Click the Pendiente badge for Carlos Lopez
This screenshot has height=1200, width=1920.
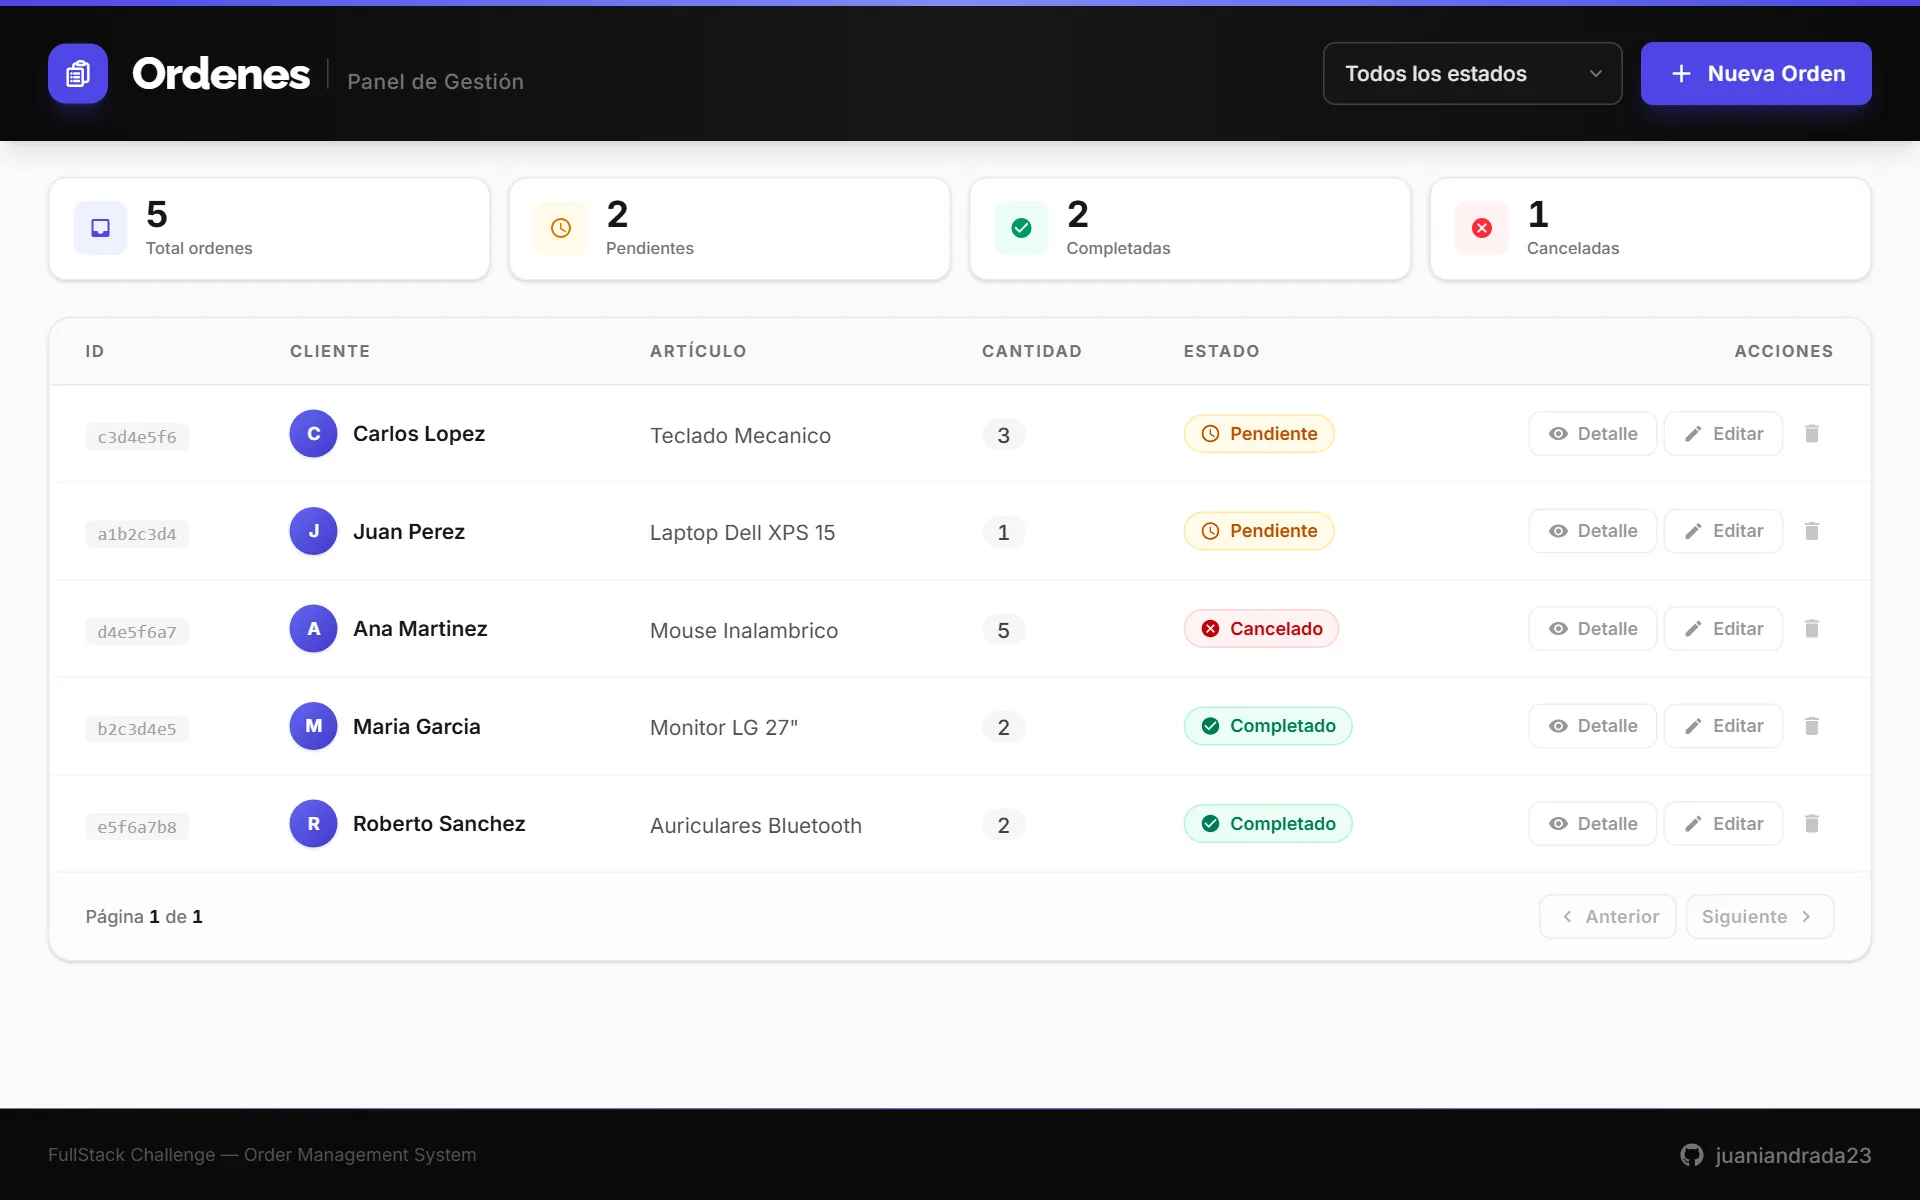pyautogui.click(x=1259, y=433)
